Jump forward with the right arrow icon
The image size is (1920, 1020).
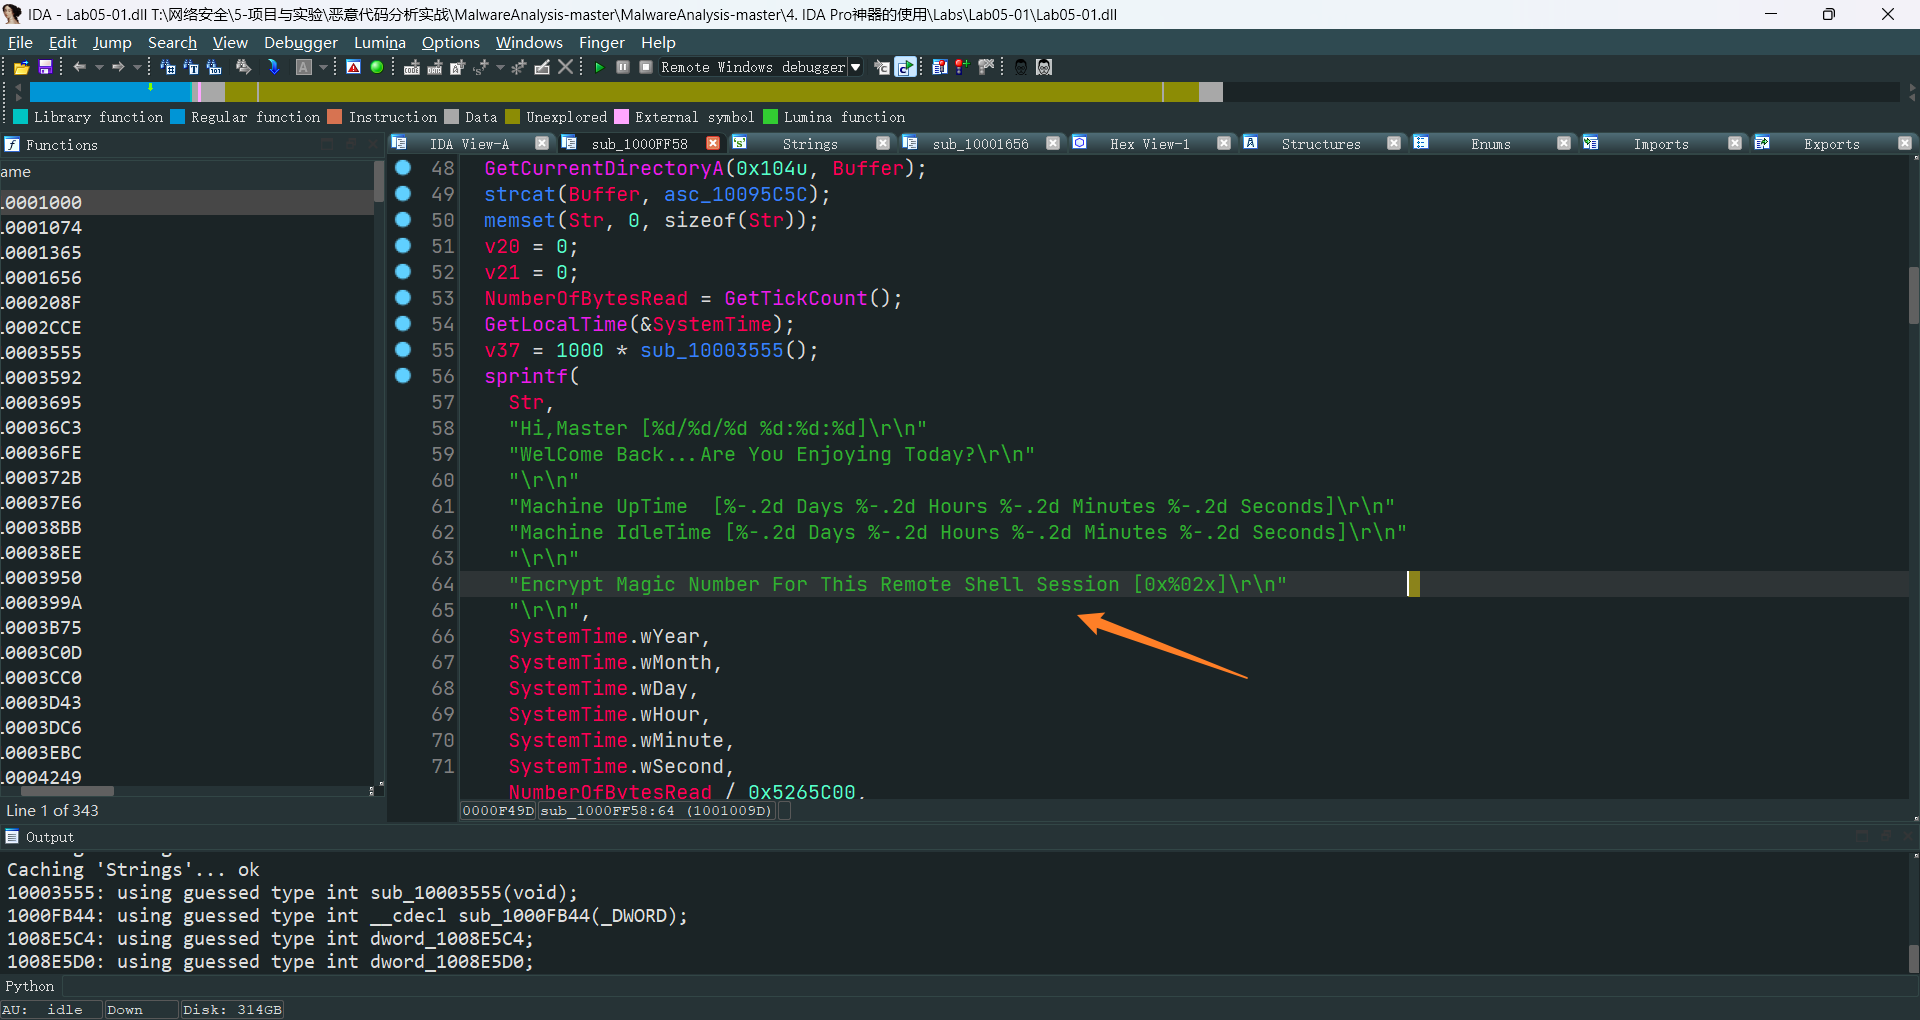[x=118, y=67]
